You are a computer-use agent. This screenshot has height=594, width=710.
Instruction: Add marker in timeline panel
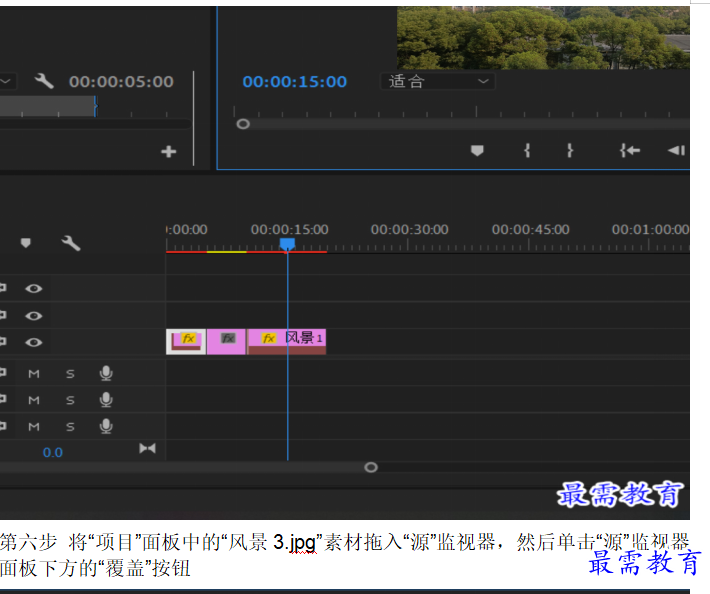pos(26,243)
